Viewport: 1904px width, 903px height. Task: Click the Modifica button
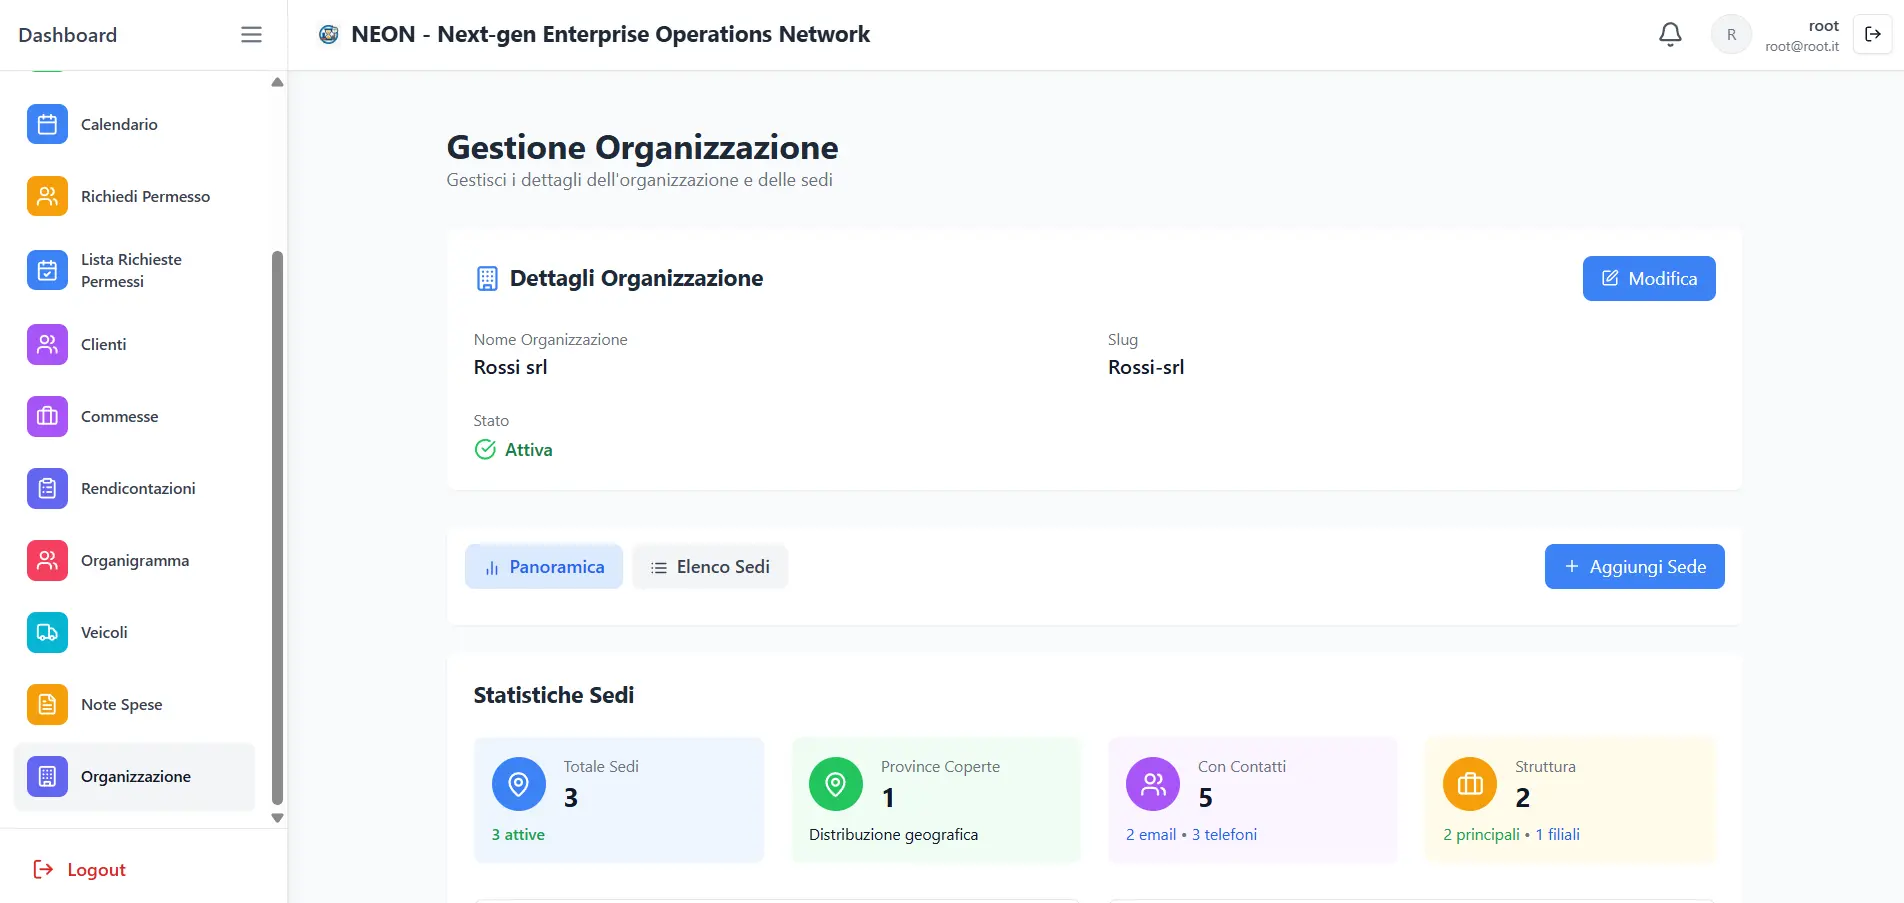1648,278
